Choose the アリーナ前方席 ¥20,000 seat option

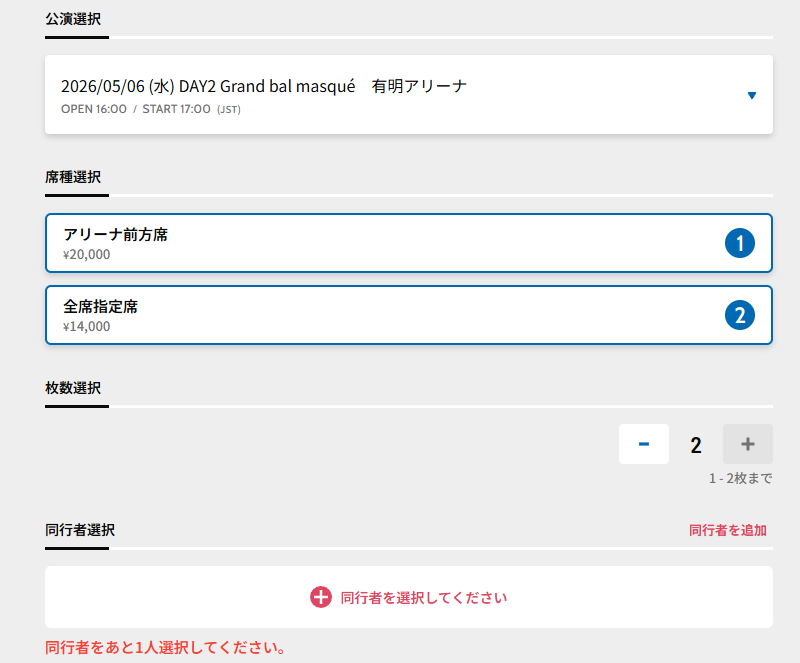(409, 243)
